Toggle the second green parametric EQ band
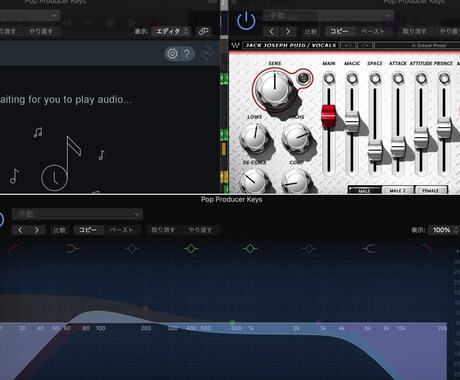This screenshot has height=380, width=460. (250, 248)
